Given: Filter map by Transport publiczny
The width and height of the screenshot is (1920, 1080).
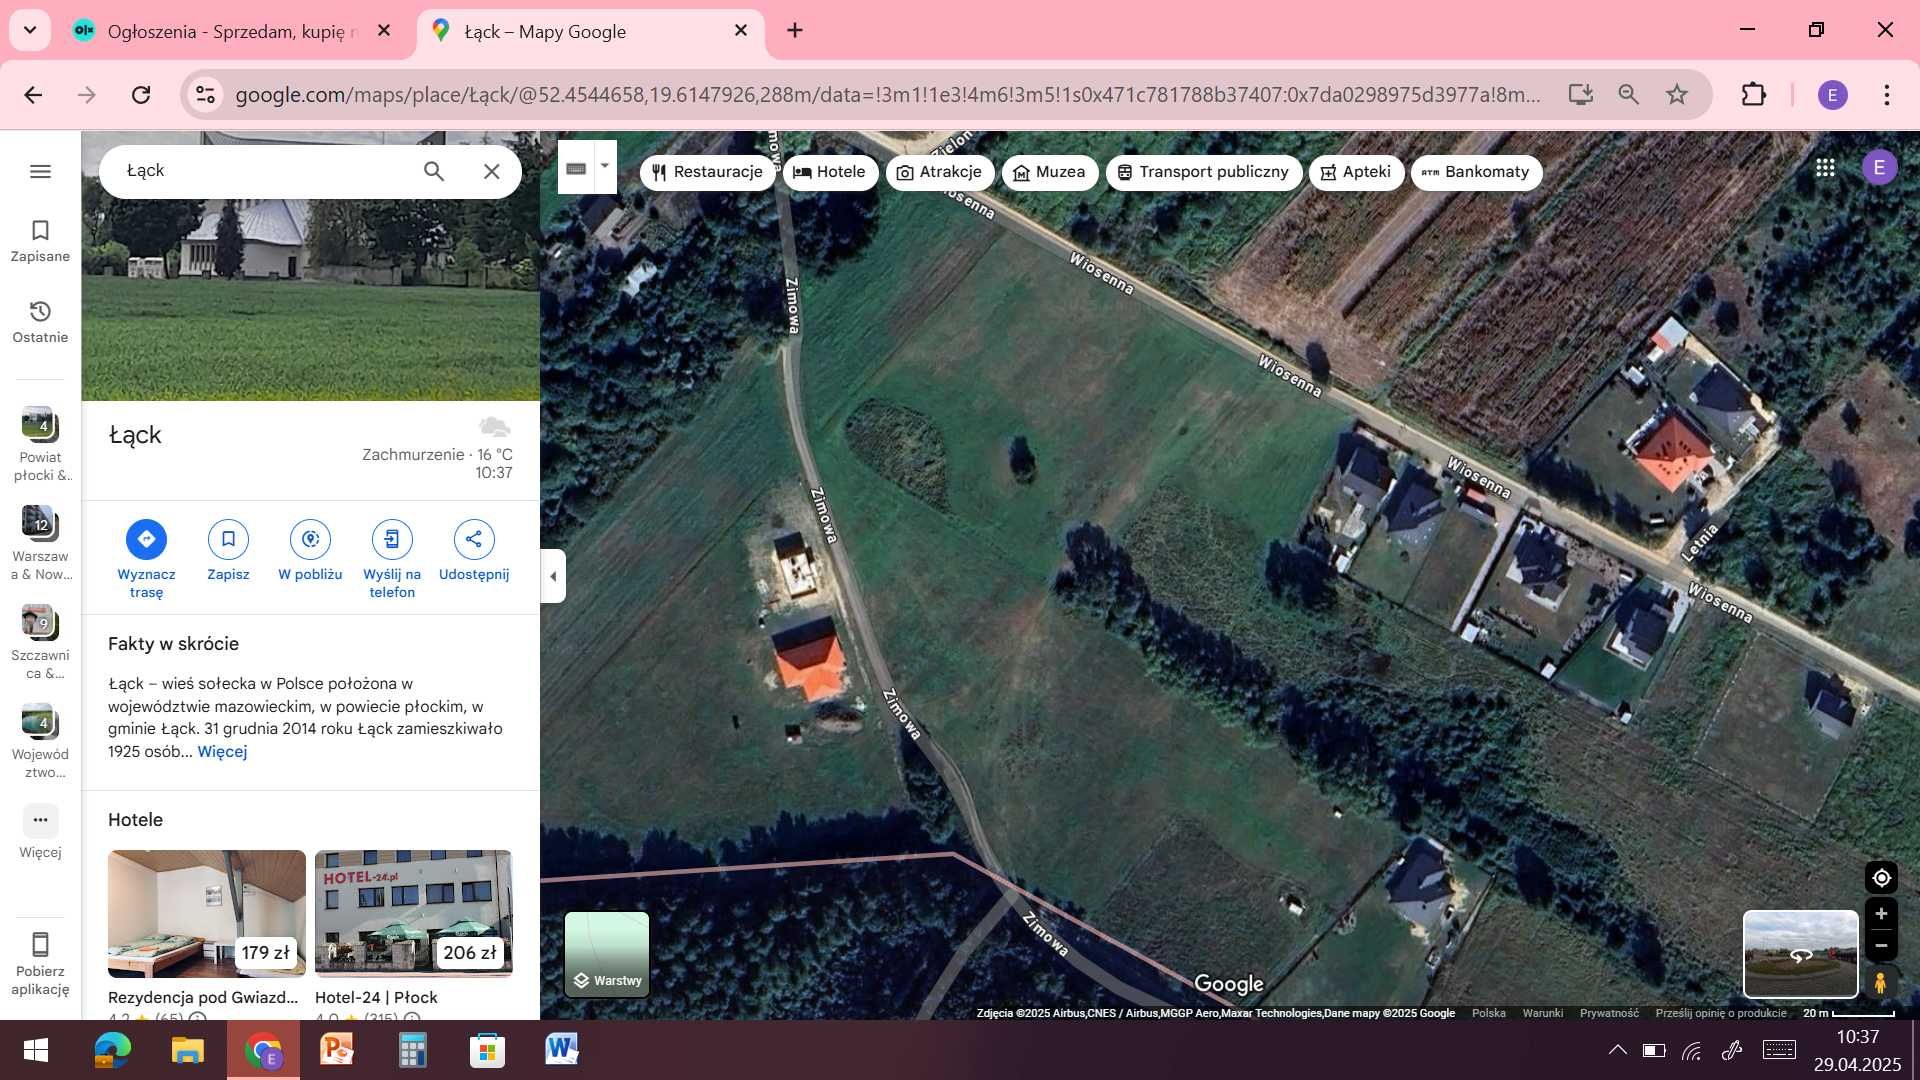Looking at the screenshot, I should click(x=1204, y=172).
